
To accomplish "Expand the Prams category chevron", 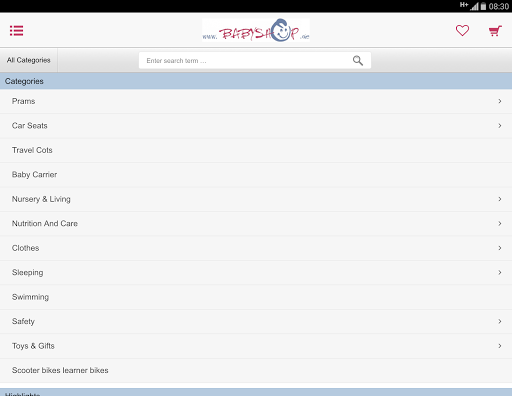I will tap(500, 101).
